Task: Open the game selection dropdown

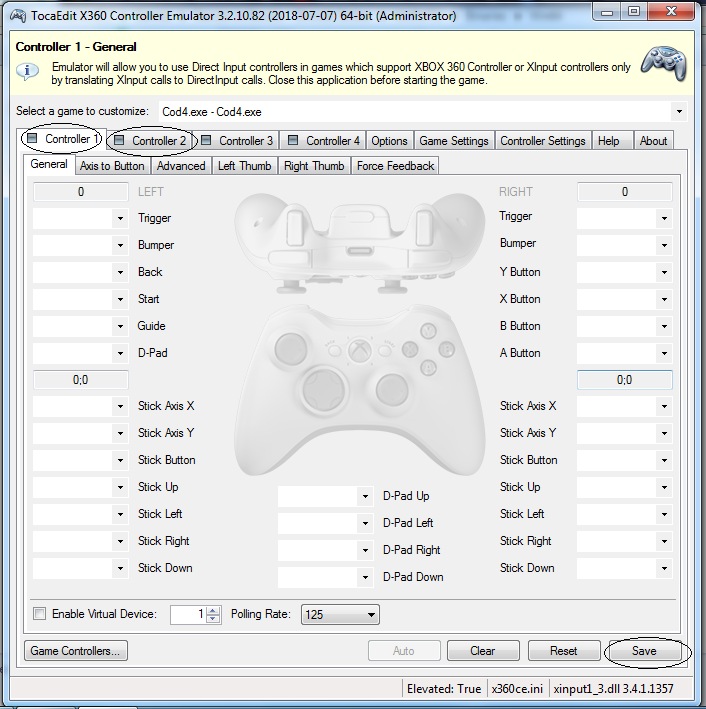Action: tap(679, 112)
